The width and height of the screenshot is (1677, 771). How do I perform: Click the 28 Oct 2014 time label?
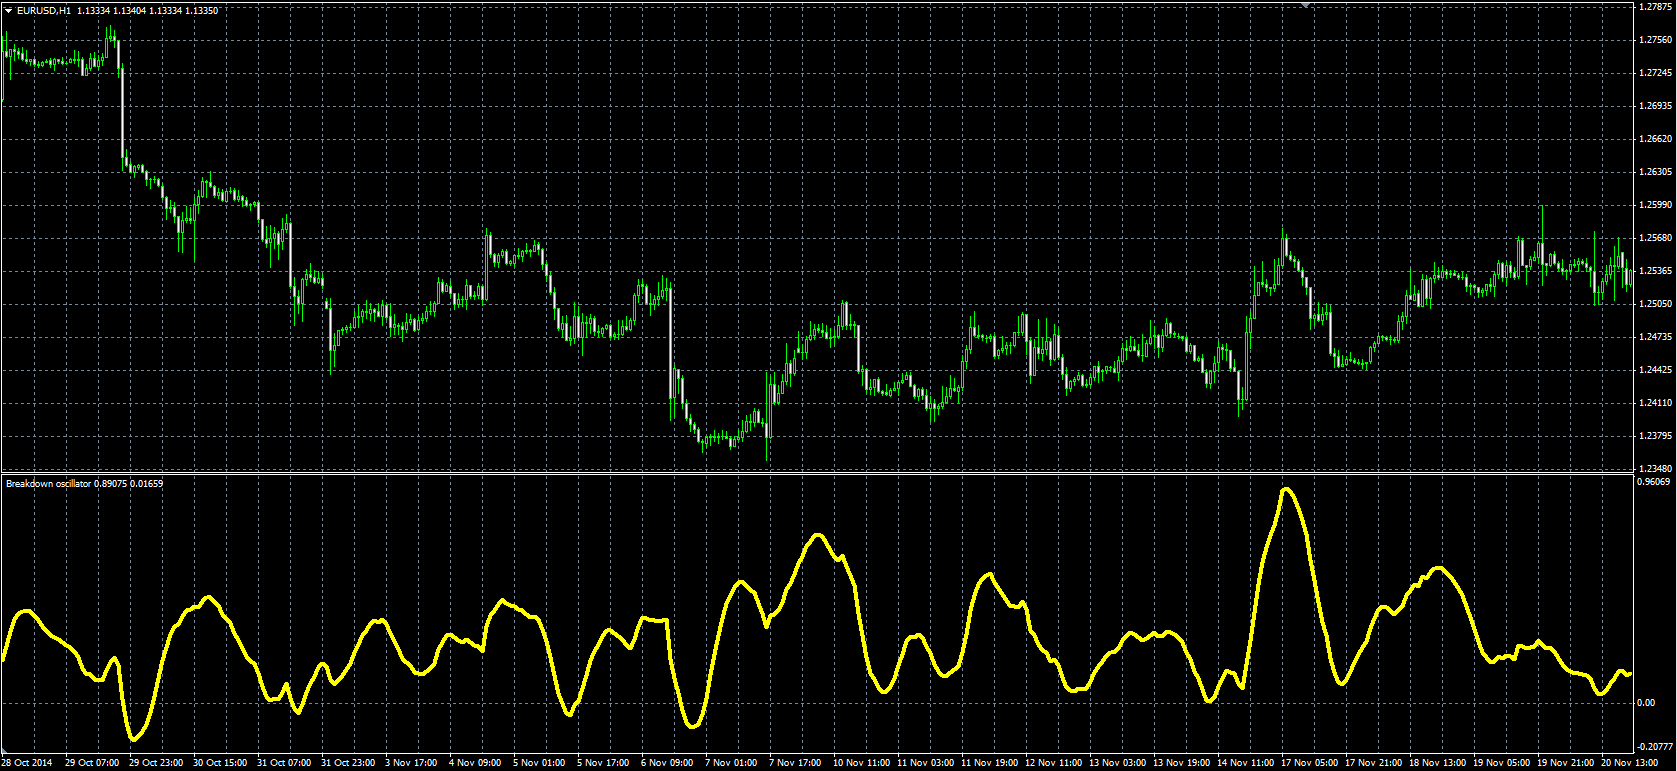(x=28, y=763)
